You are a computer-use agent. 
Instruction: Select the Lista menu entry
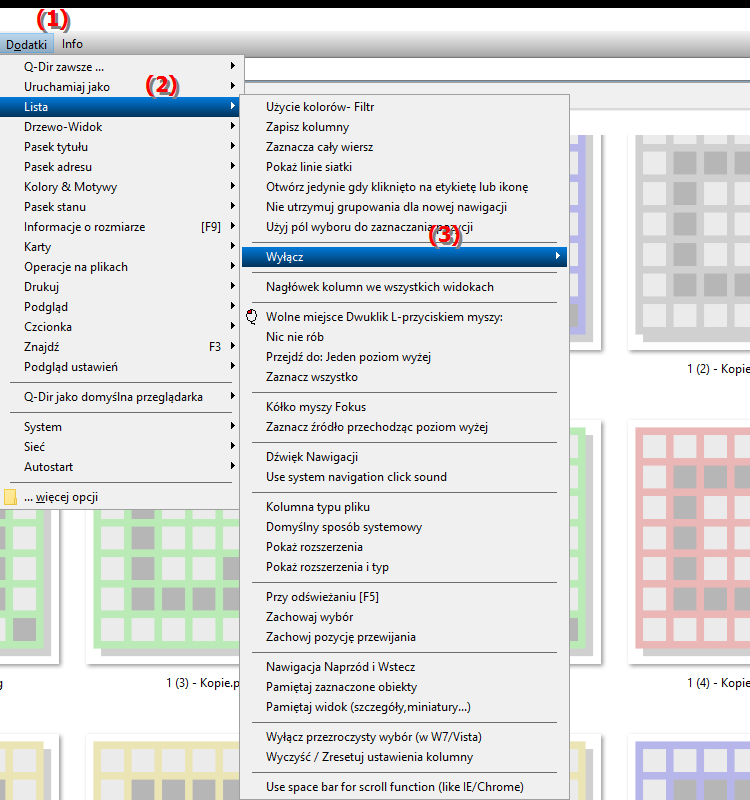[120, 107]
